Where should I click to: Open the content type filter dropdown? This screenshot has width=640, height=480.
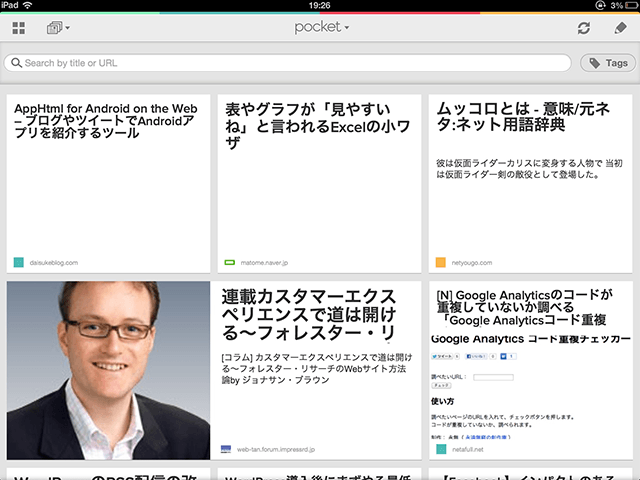58,28
